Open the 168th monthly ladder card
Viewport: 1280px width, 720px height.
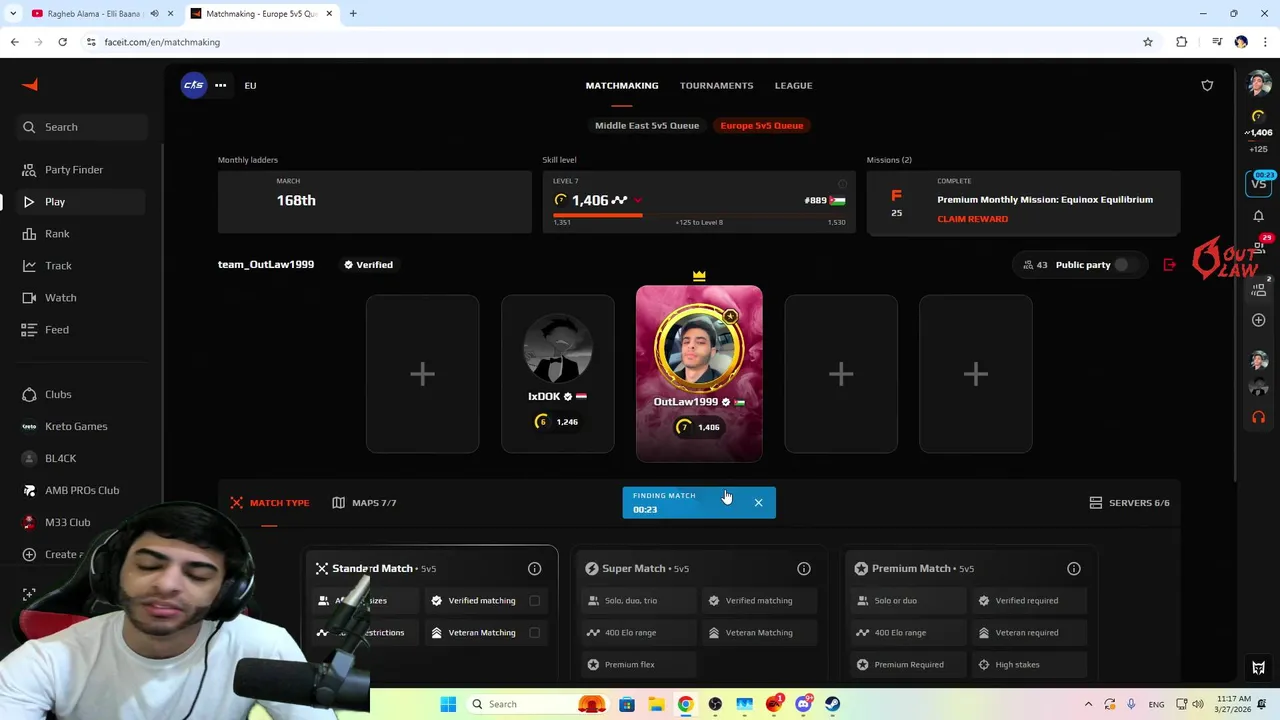tap(375, 202)
